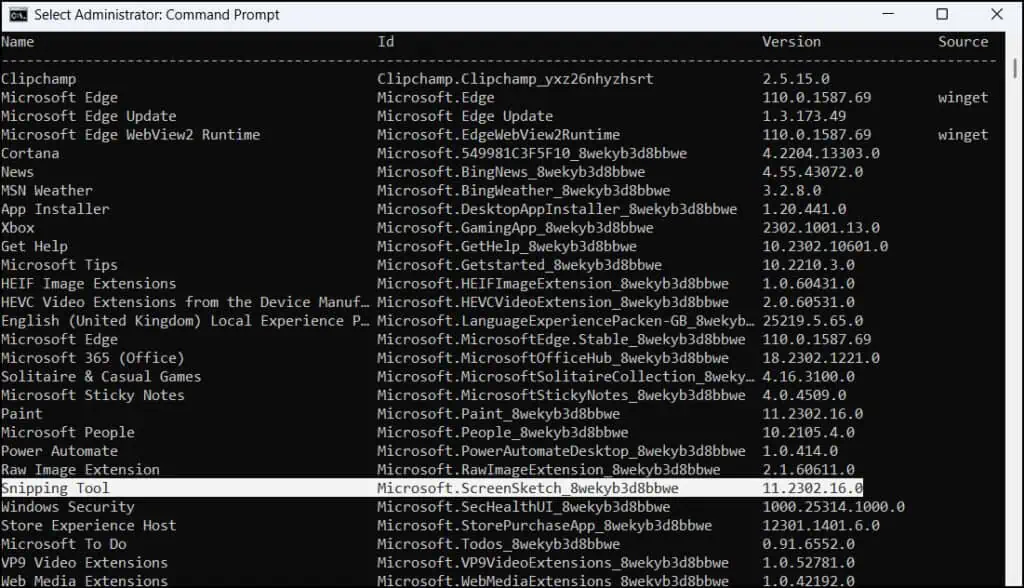The height and width of the screenshot is (588, 1024).
Task: Click 'Microsoft Sticky Notes' name entry
Action: 93,395
